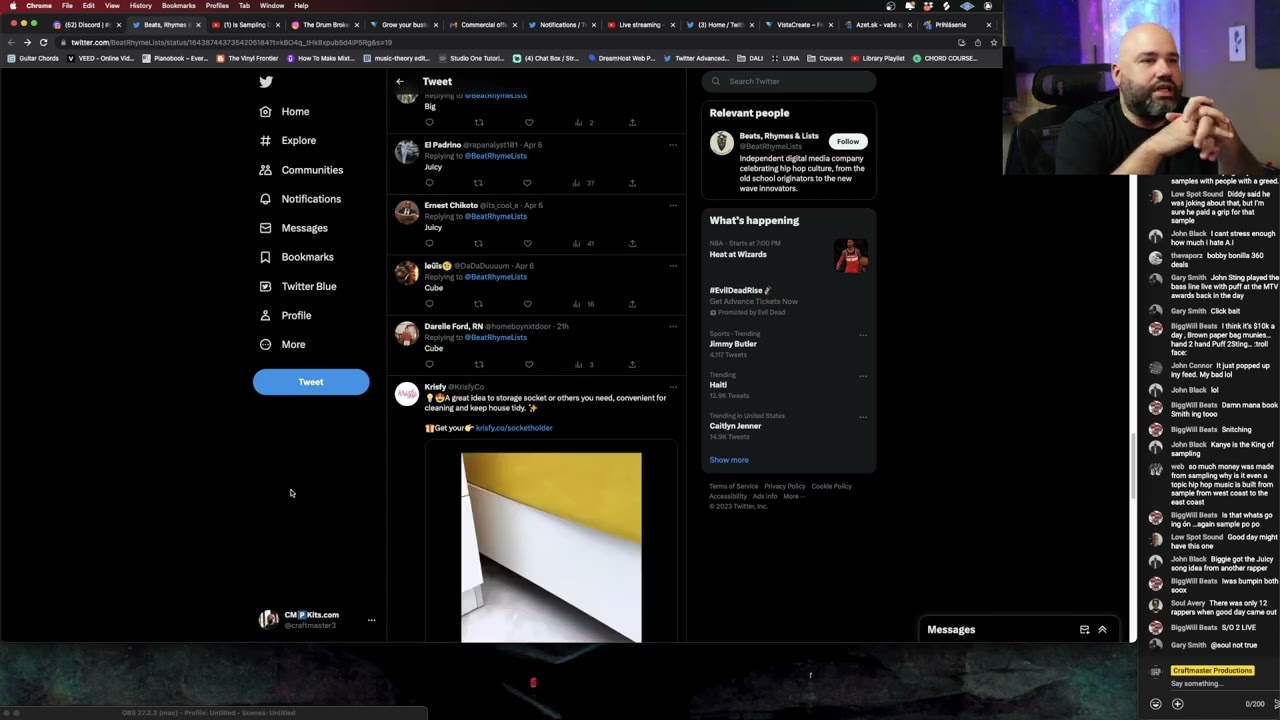Like Ernest Chikoto's reply
The width and height of the screenshot is (1280, 720).
pyautogui.click(x=527, y=243)
